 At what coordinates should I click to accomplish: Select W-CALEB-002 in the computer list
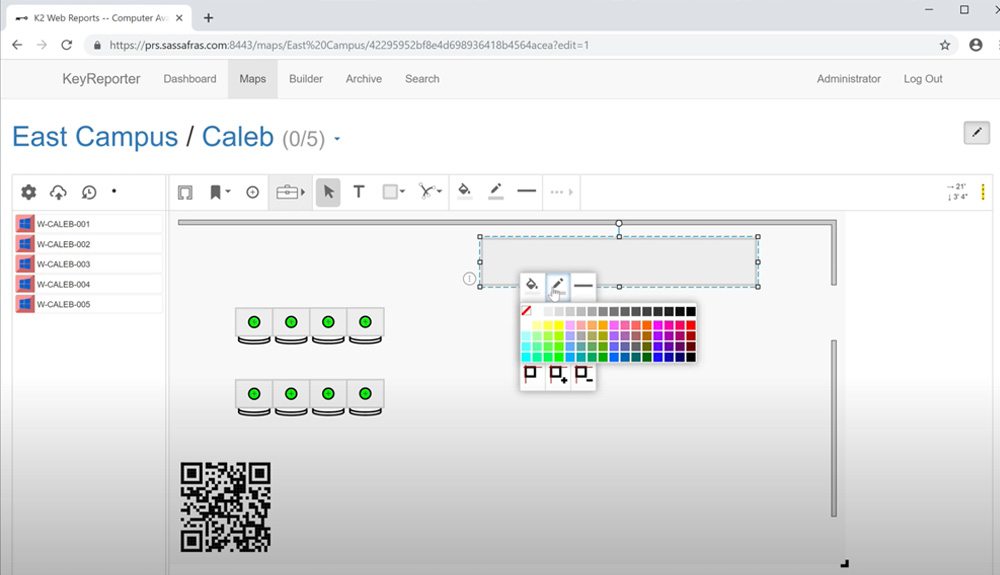pos(88,244)
